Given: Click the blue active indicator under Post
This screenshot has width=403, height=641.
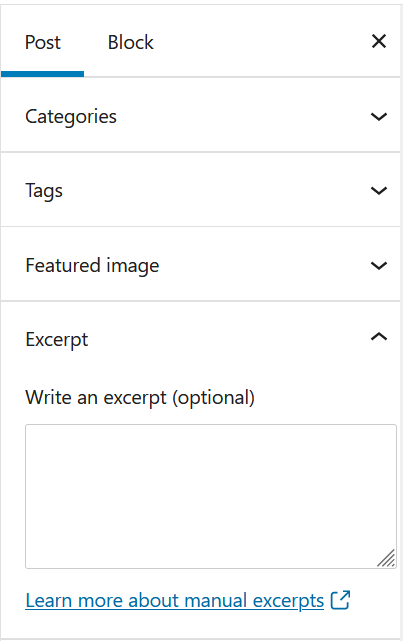Looking at the screenshot, I should (x=43, y=74).
